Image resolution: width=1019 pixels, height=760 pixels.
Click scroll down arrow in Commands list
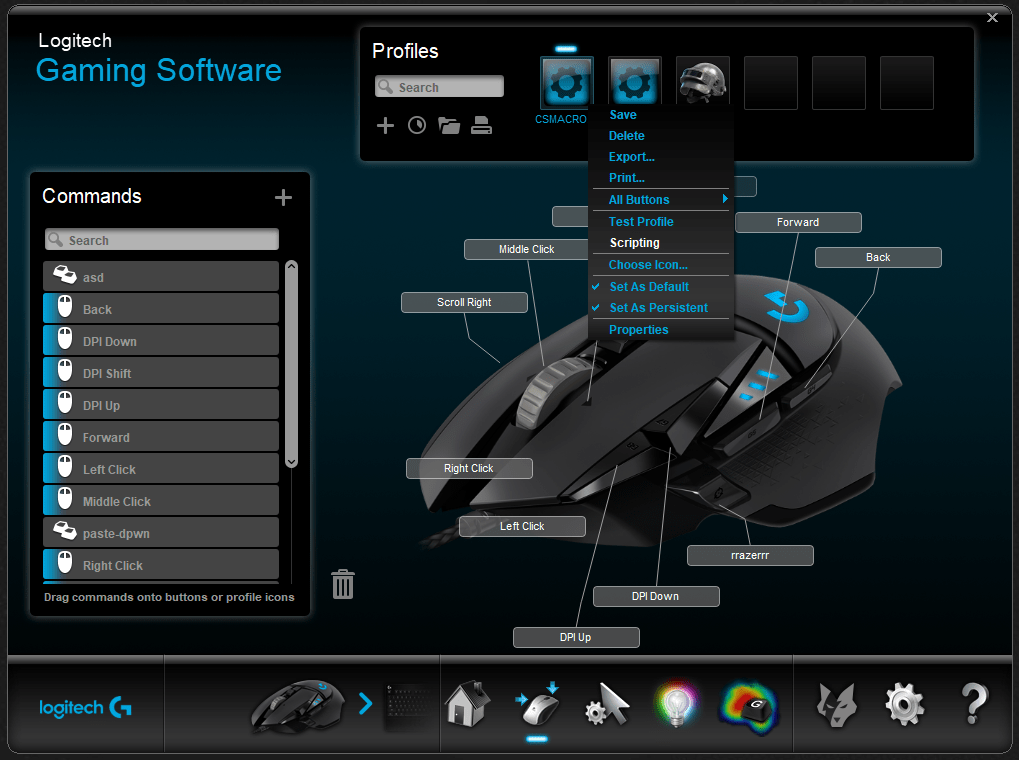pyautogui.click(x=292, y=462)
